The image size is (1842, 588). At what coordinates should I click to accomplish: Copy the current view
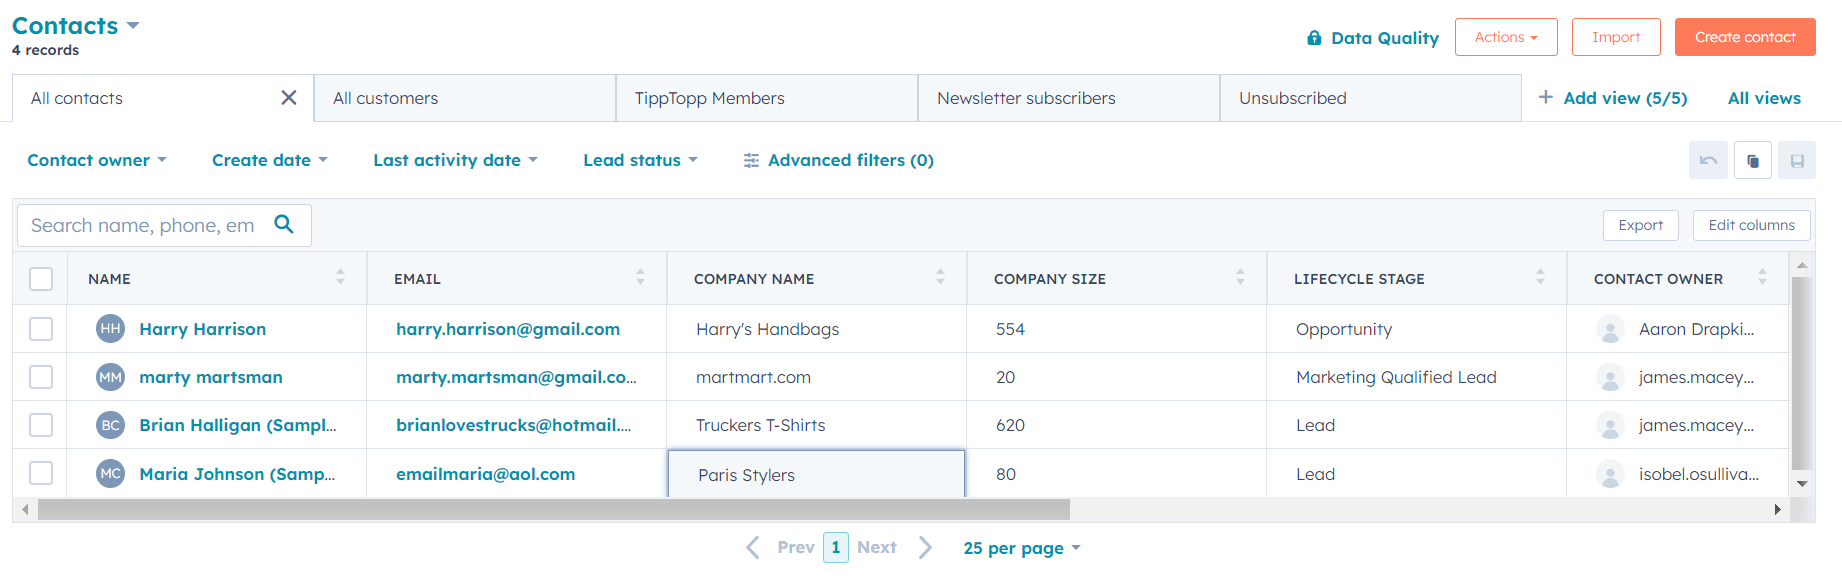coord(1752,160)
